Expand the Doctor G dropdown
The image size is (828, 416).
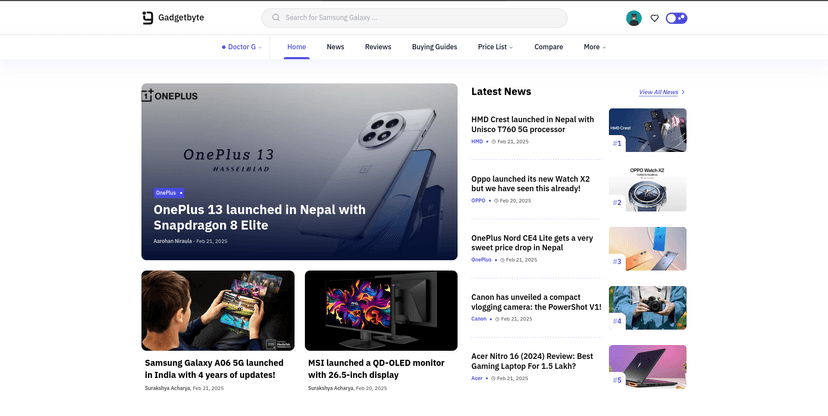coord(241,47)
